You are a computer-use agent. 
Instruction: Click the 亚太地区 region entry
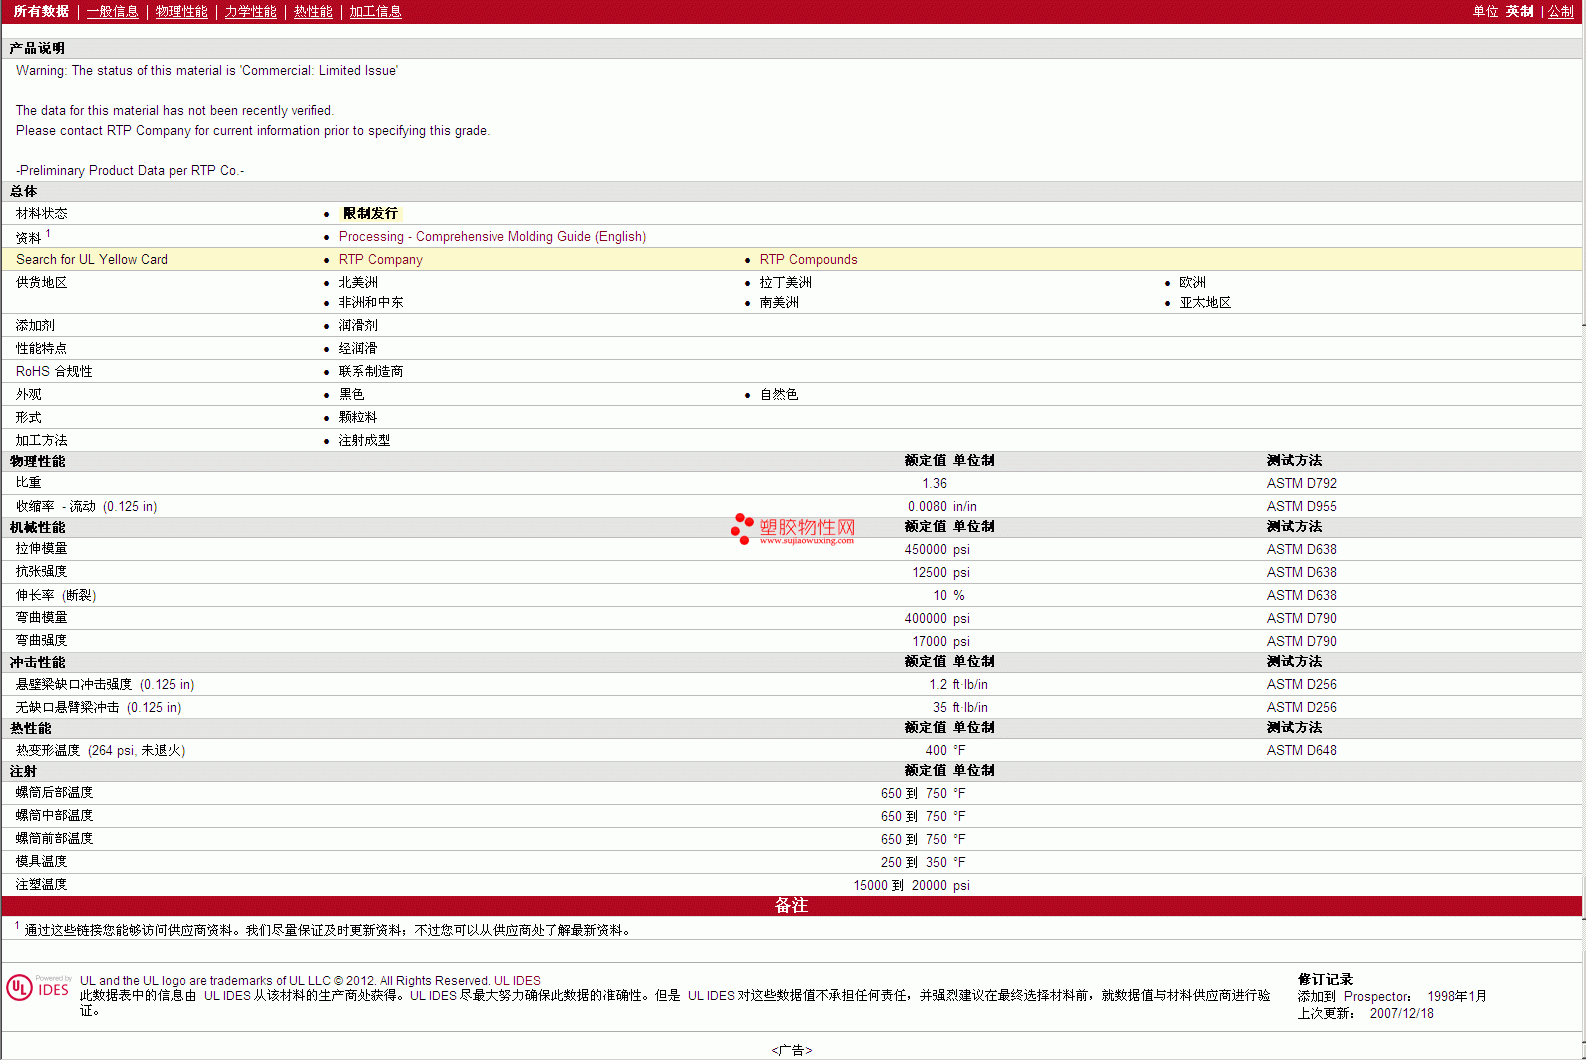click(x=1205, y=302)
